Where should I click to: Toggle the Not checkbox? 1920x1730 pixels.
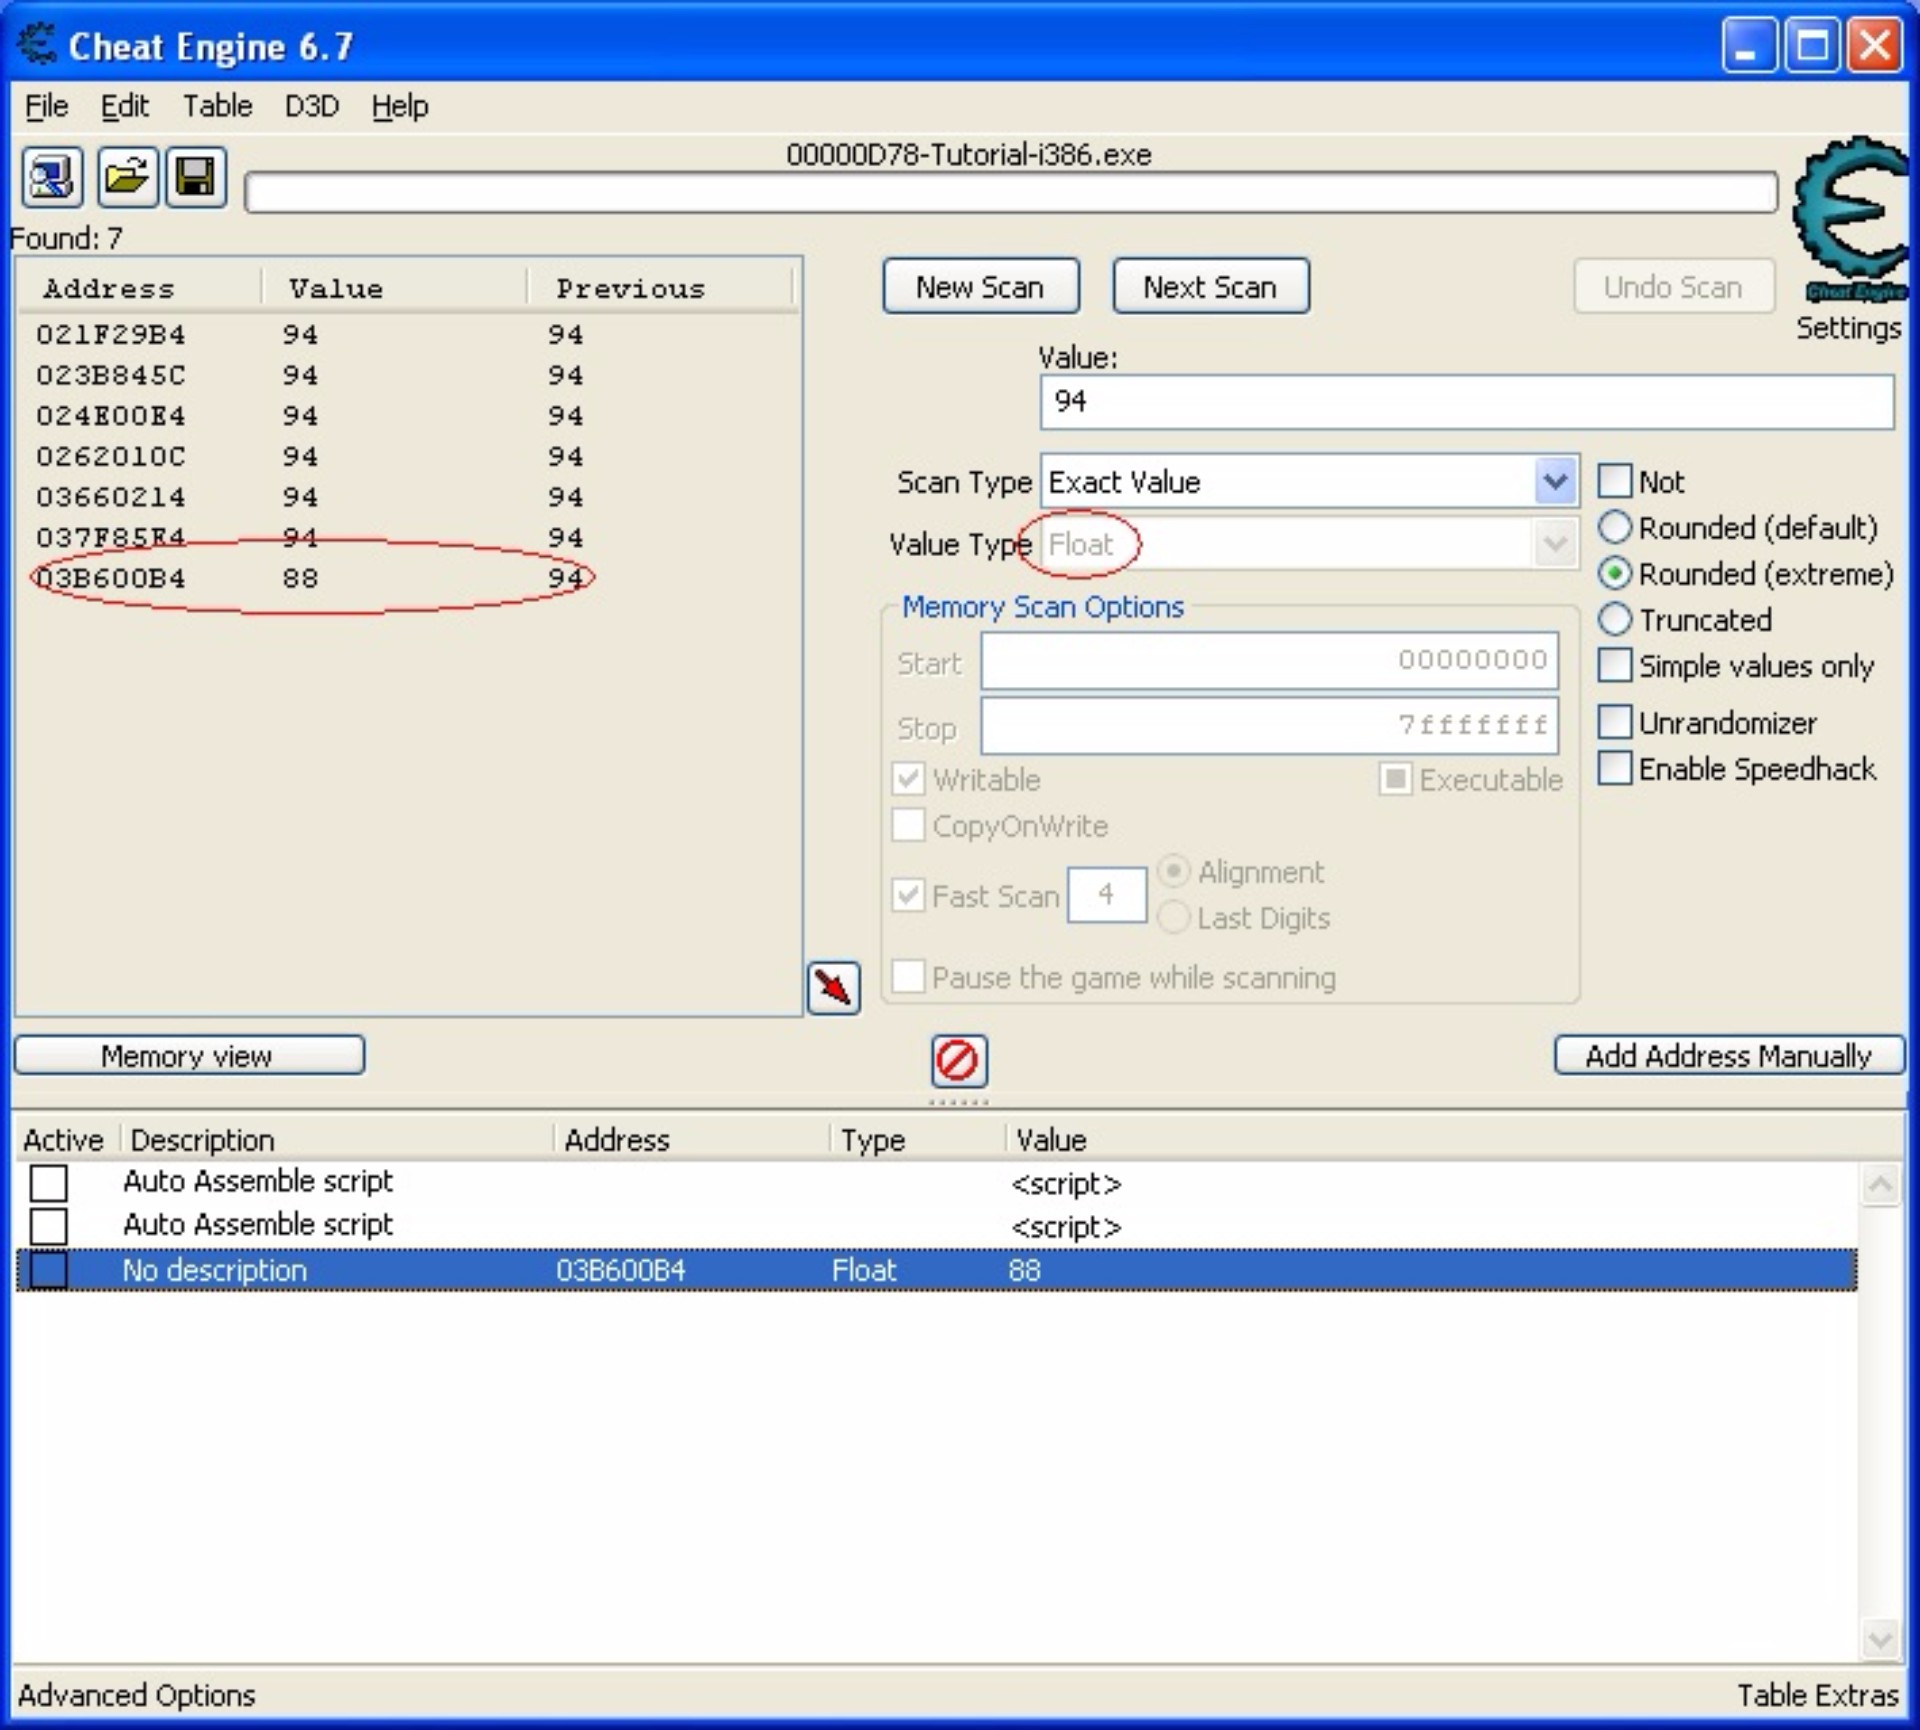[1614, 481]
